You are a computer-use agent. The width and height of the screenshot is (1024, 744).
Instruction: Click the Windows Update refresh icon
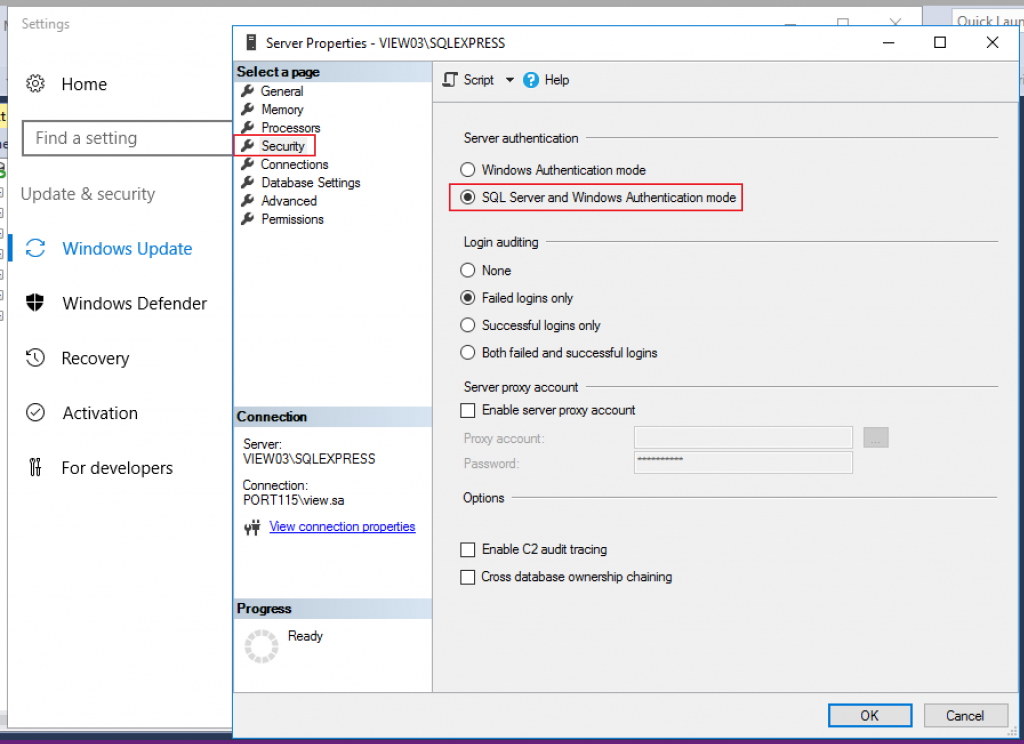coord(36,249)
